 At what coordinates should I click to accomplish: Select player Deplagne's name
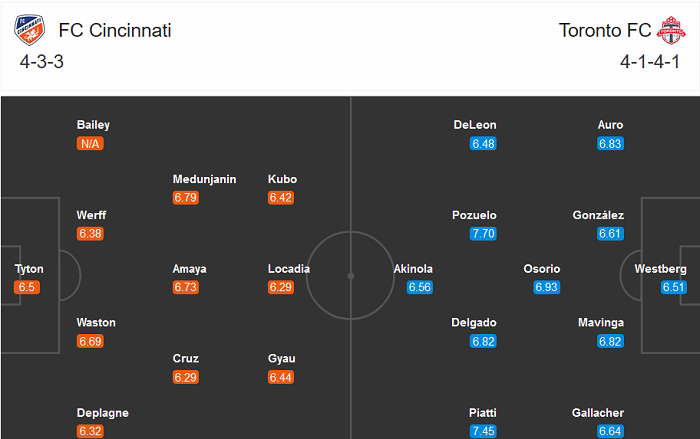[102, 413]
